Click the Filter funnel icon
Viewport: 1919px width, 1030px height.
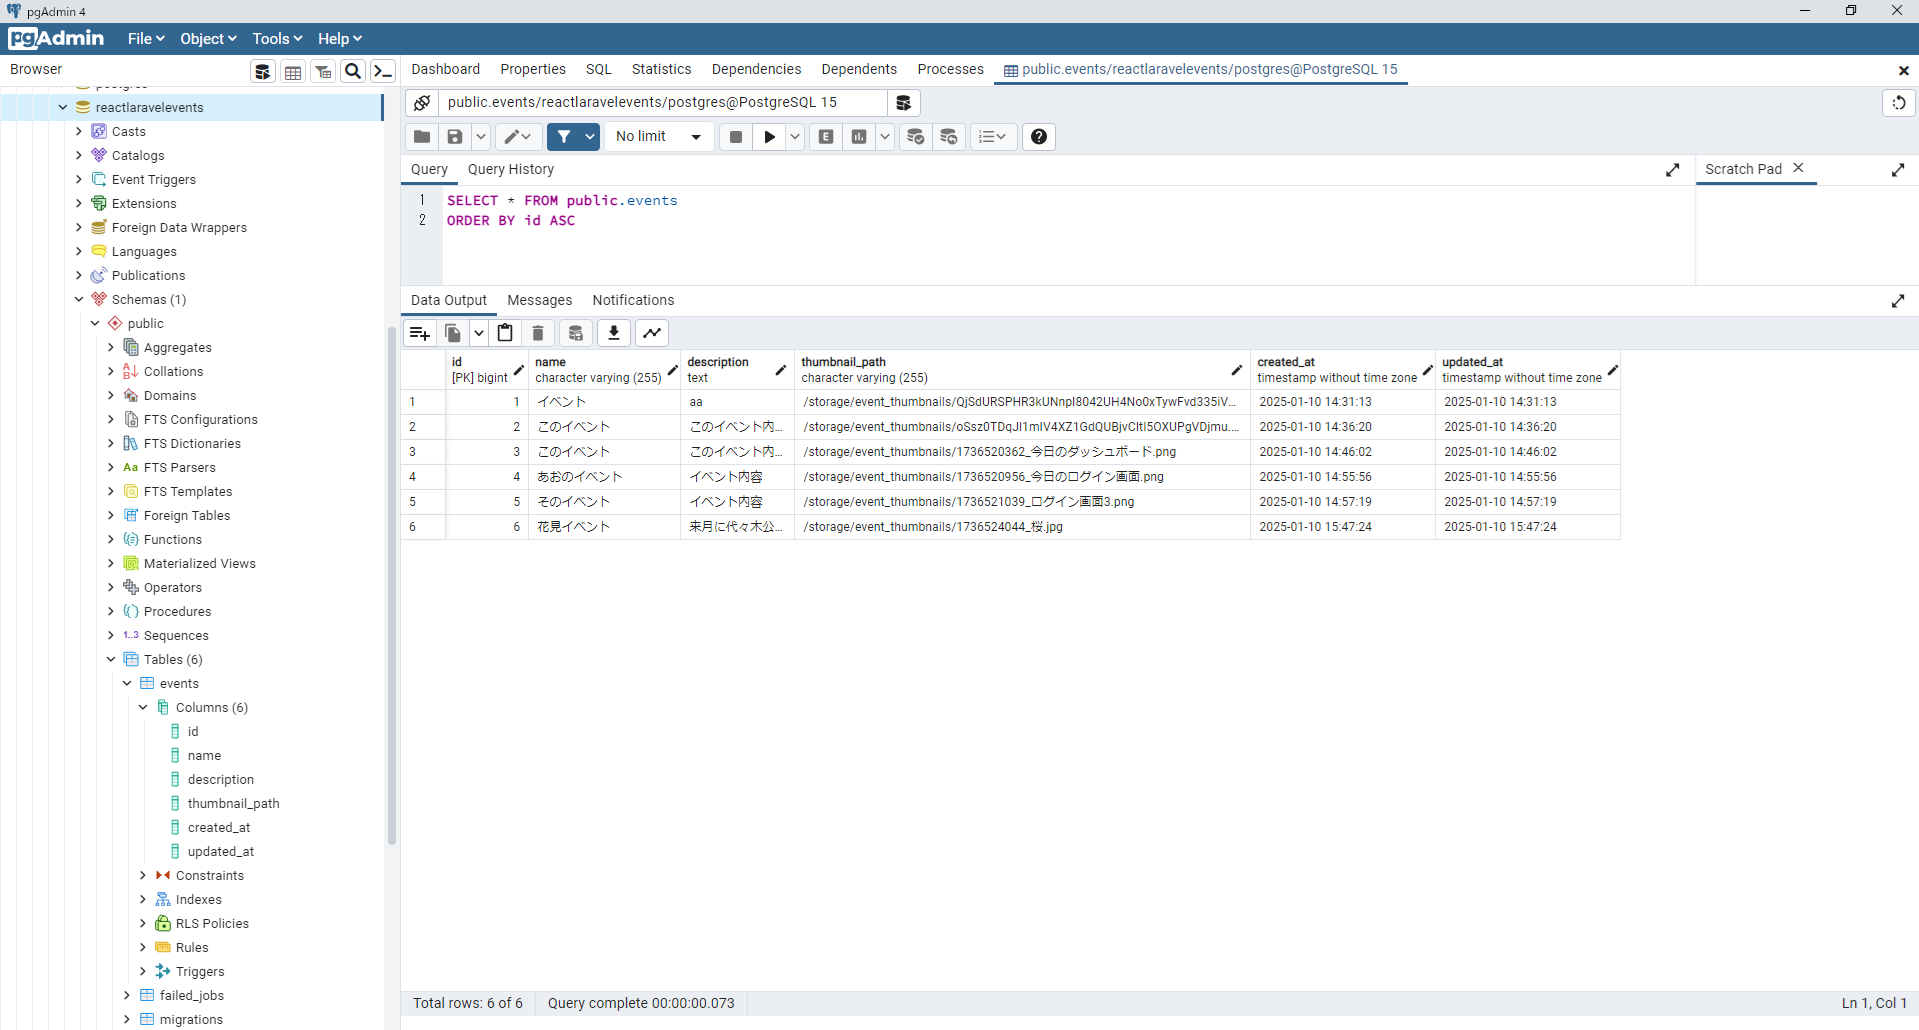click(564, 137)
